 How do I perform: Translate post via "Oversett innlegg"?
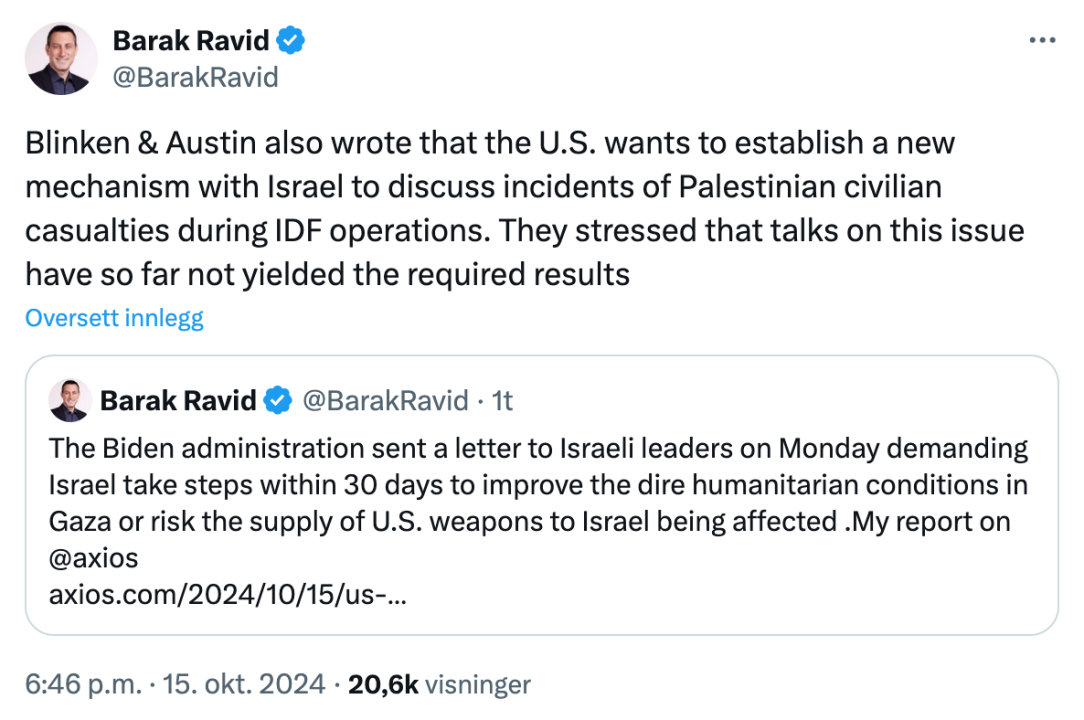tap(114, 318)
